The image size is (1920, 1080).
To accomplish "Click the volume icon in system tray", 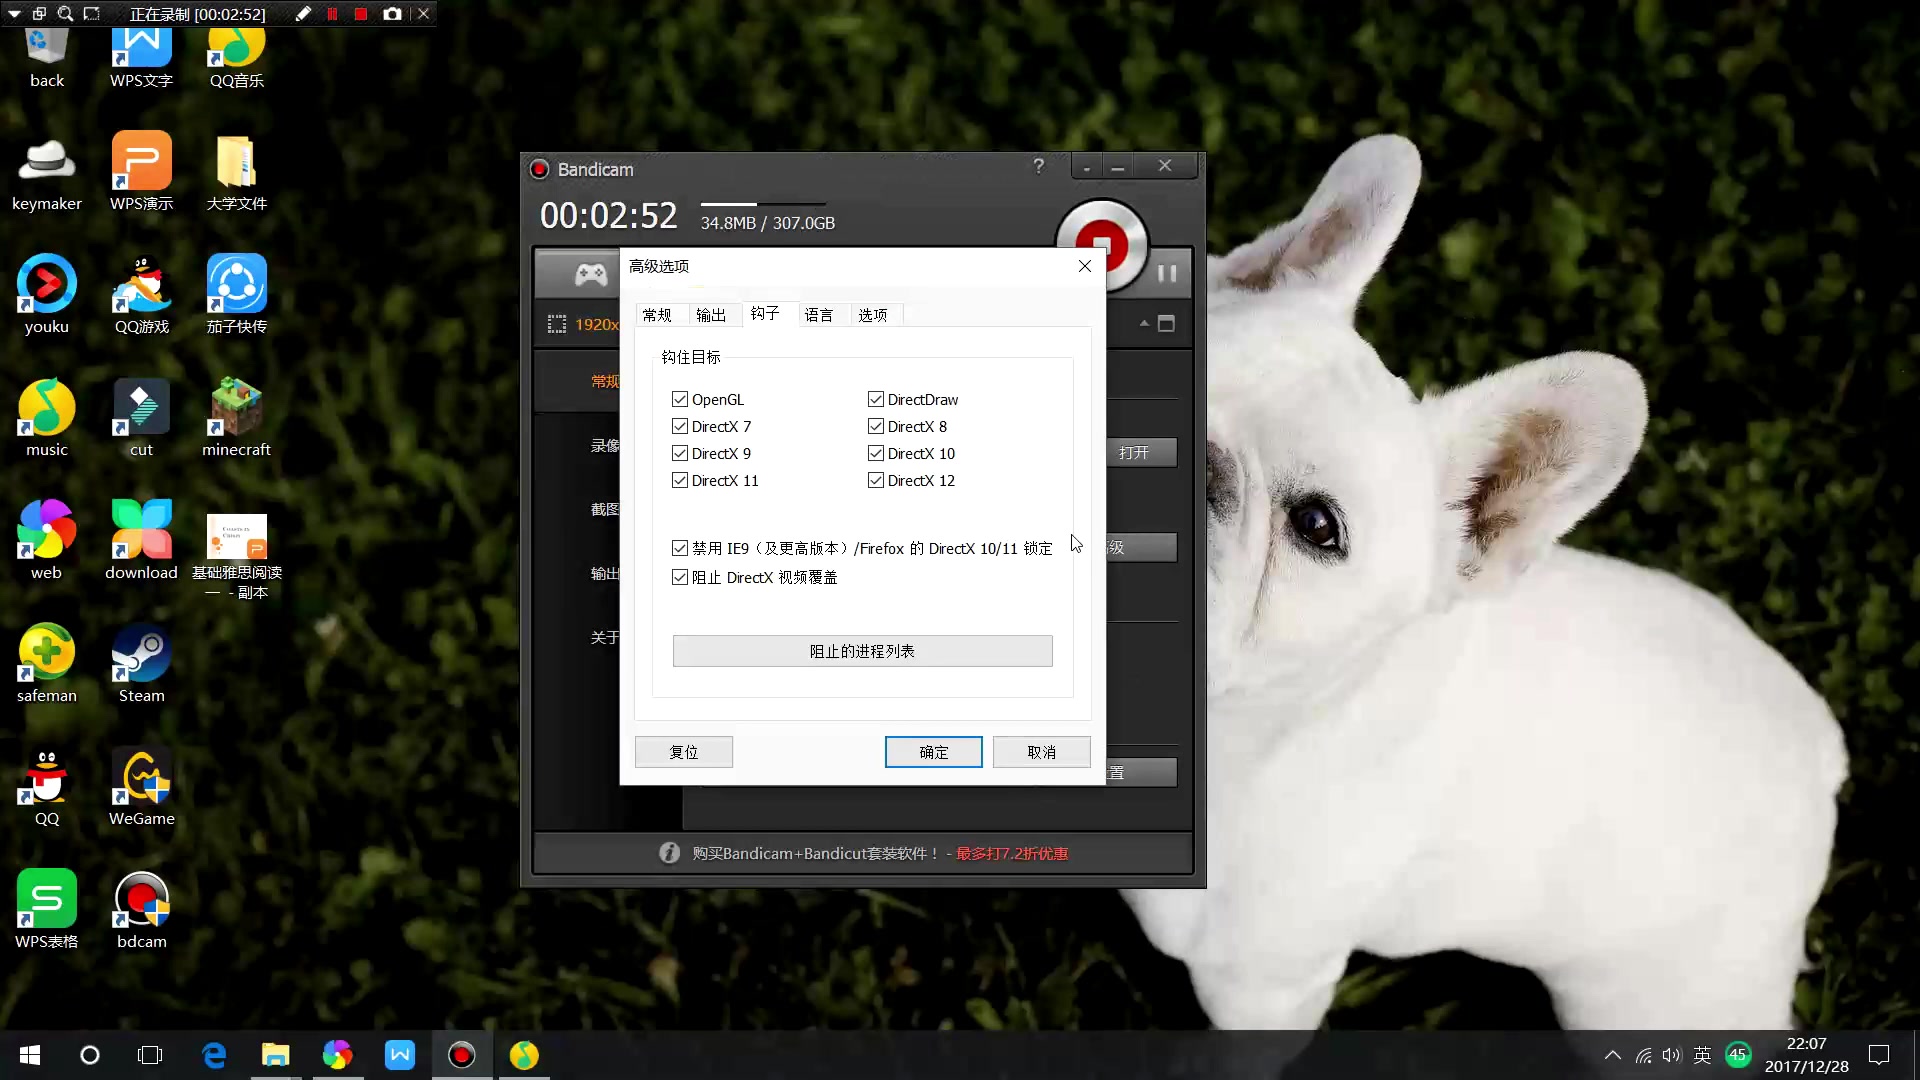I will pyautogui.click(x=1672, y=1055).
